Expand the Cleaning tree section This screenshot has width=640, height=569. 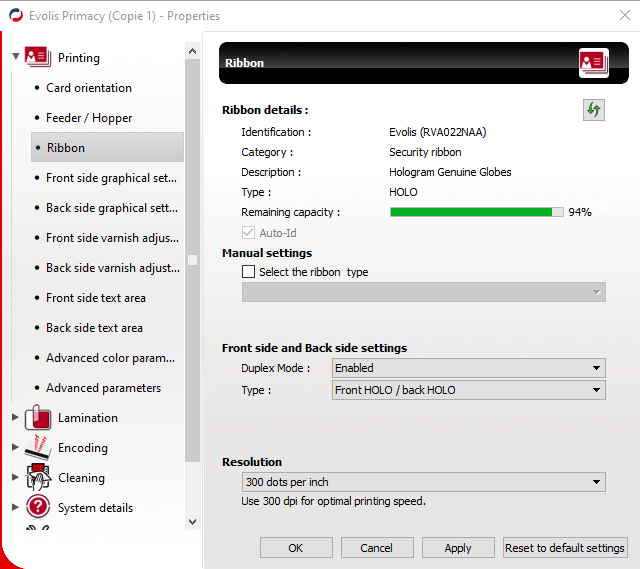click(x=16, y=477)
